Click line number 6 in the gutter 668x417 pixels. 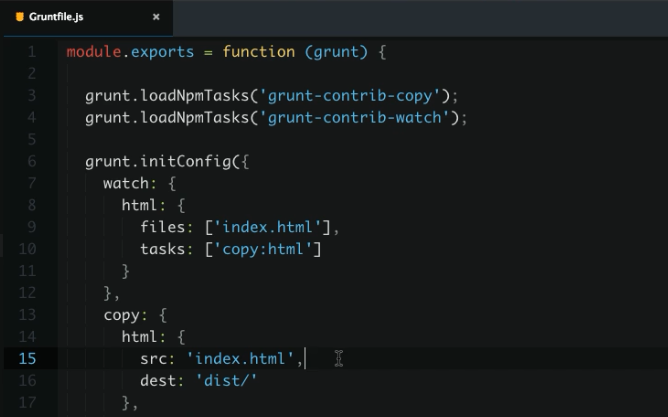click(32, 161)
